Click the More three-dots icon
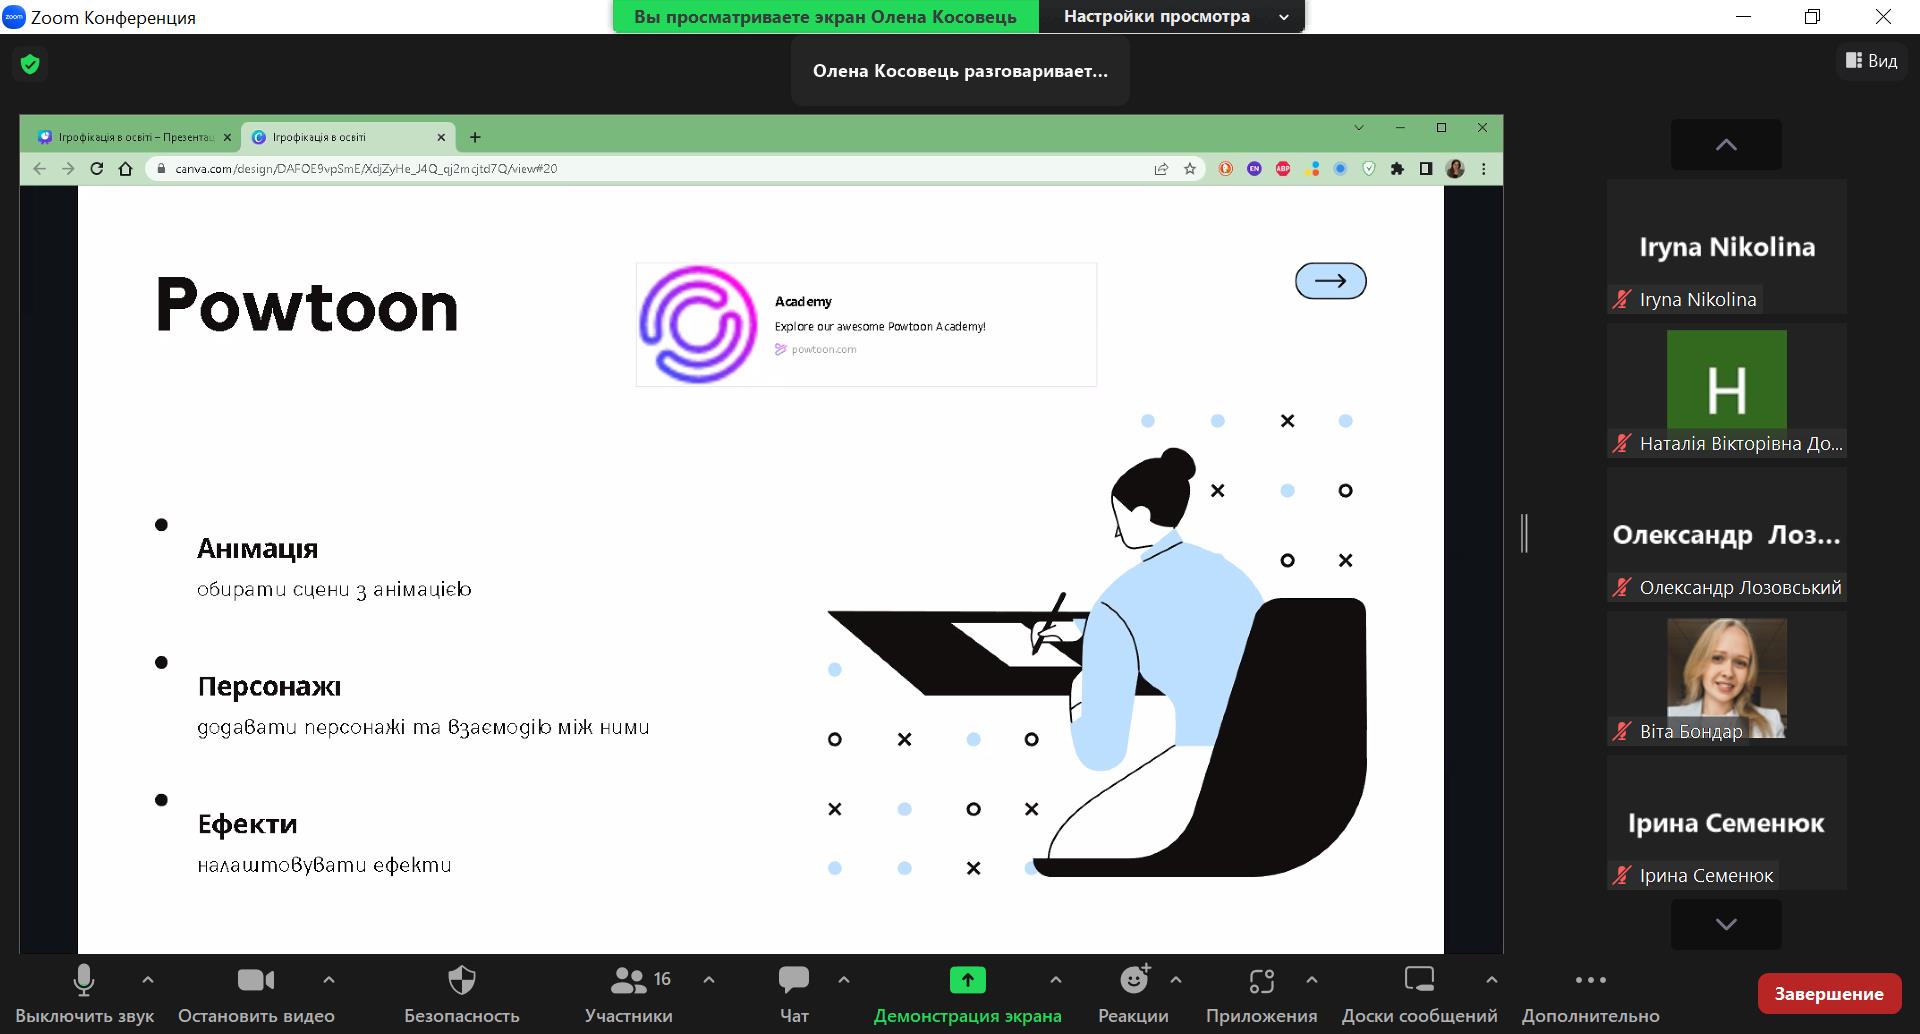 (x=1590, y=981)
